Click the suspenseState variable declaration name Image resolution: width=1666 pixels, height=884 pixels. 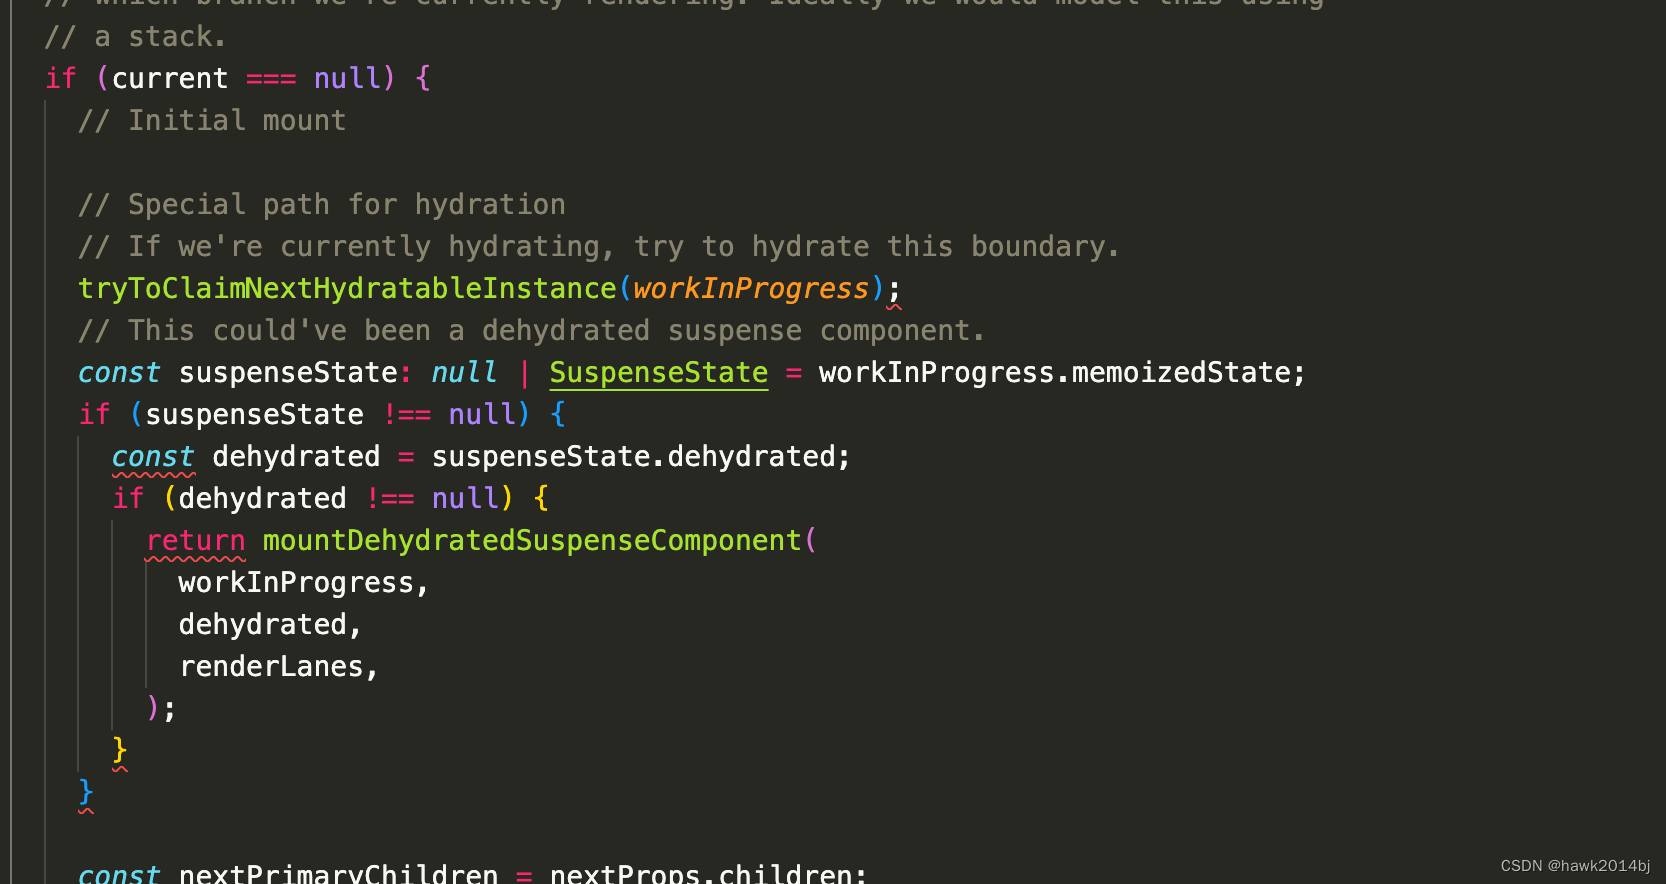[288, 373]
